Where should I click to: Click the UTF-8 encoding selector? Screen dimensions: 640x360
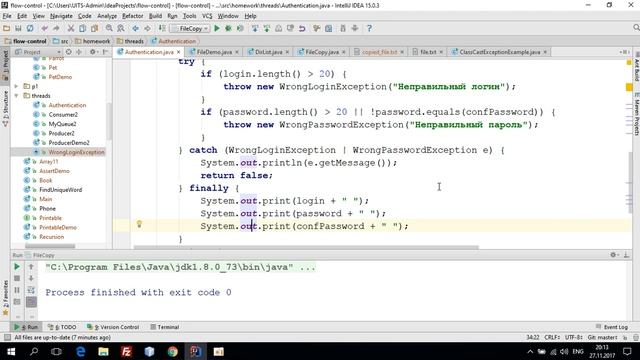pyautogui.click(x=573, y=338)
